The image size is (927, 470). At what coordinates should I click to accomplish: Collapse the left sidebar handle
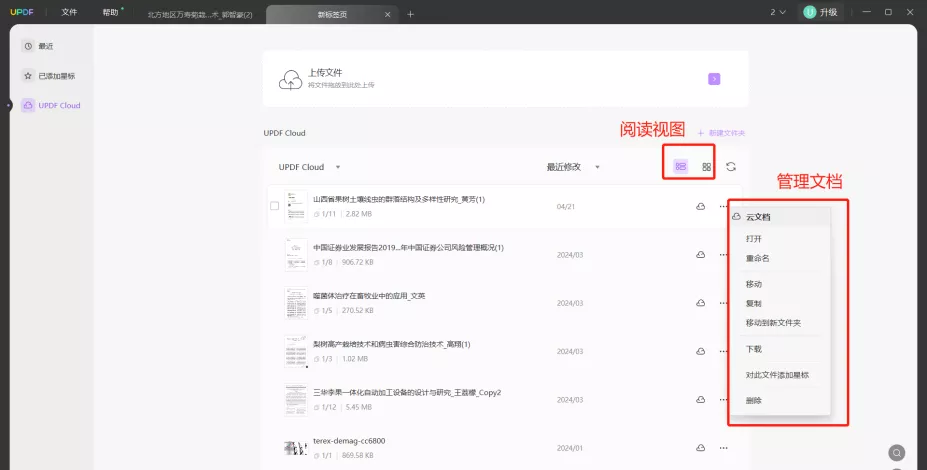coord(8,106)
